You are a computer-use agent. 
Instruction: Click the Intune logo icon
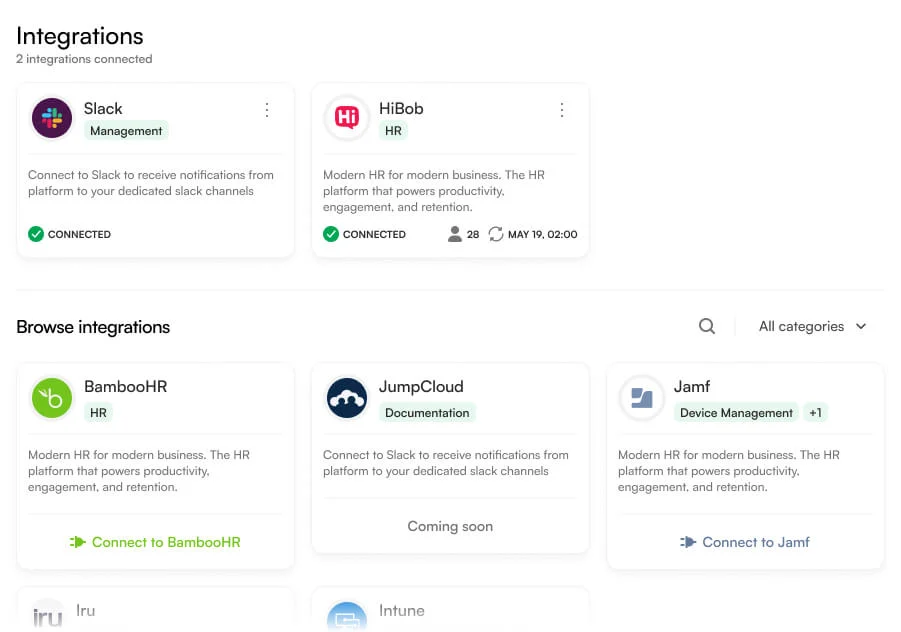[x=347, y=618]
